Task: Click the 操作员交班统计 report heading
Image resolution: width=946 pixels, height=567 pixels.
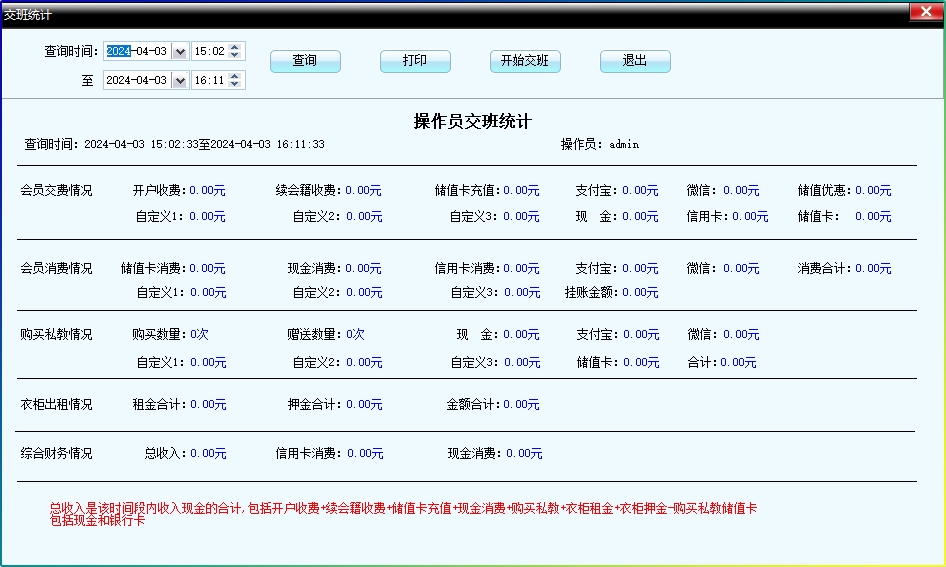Action: pos(473,121)
